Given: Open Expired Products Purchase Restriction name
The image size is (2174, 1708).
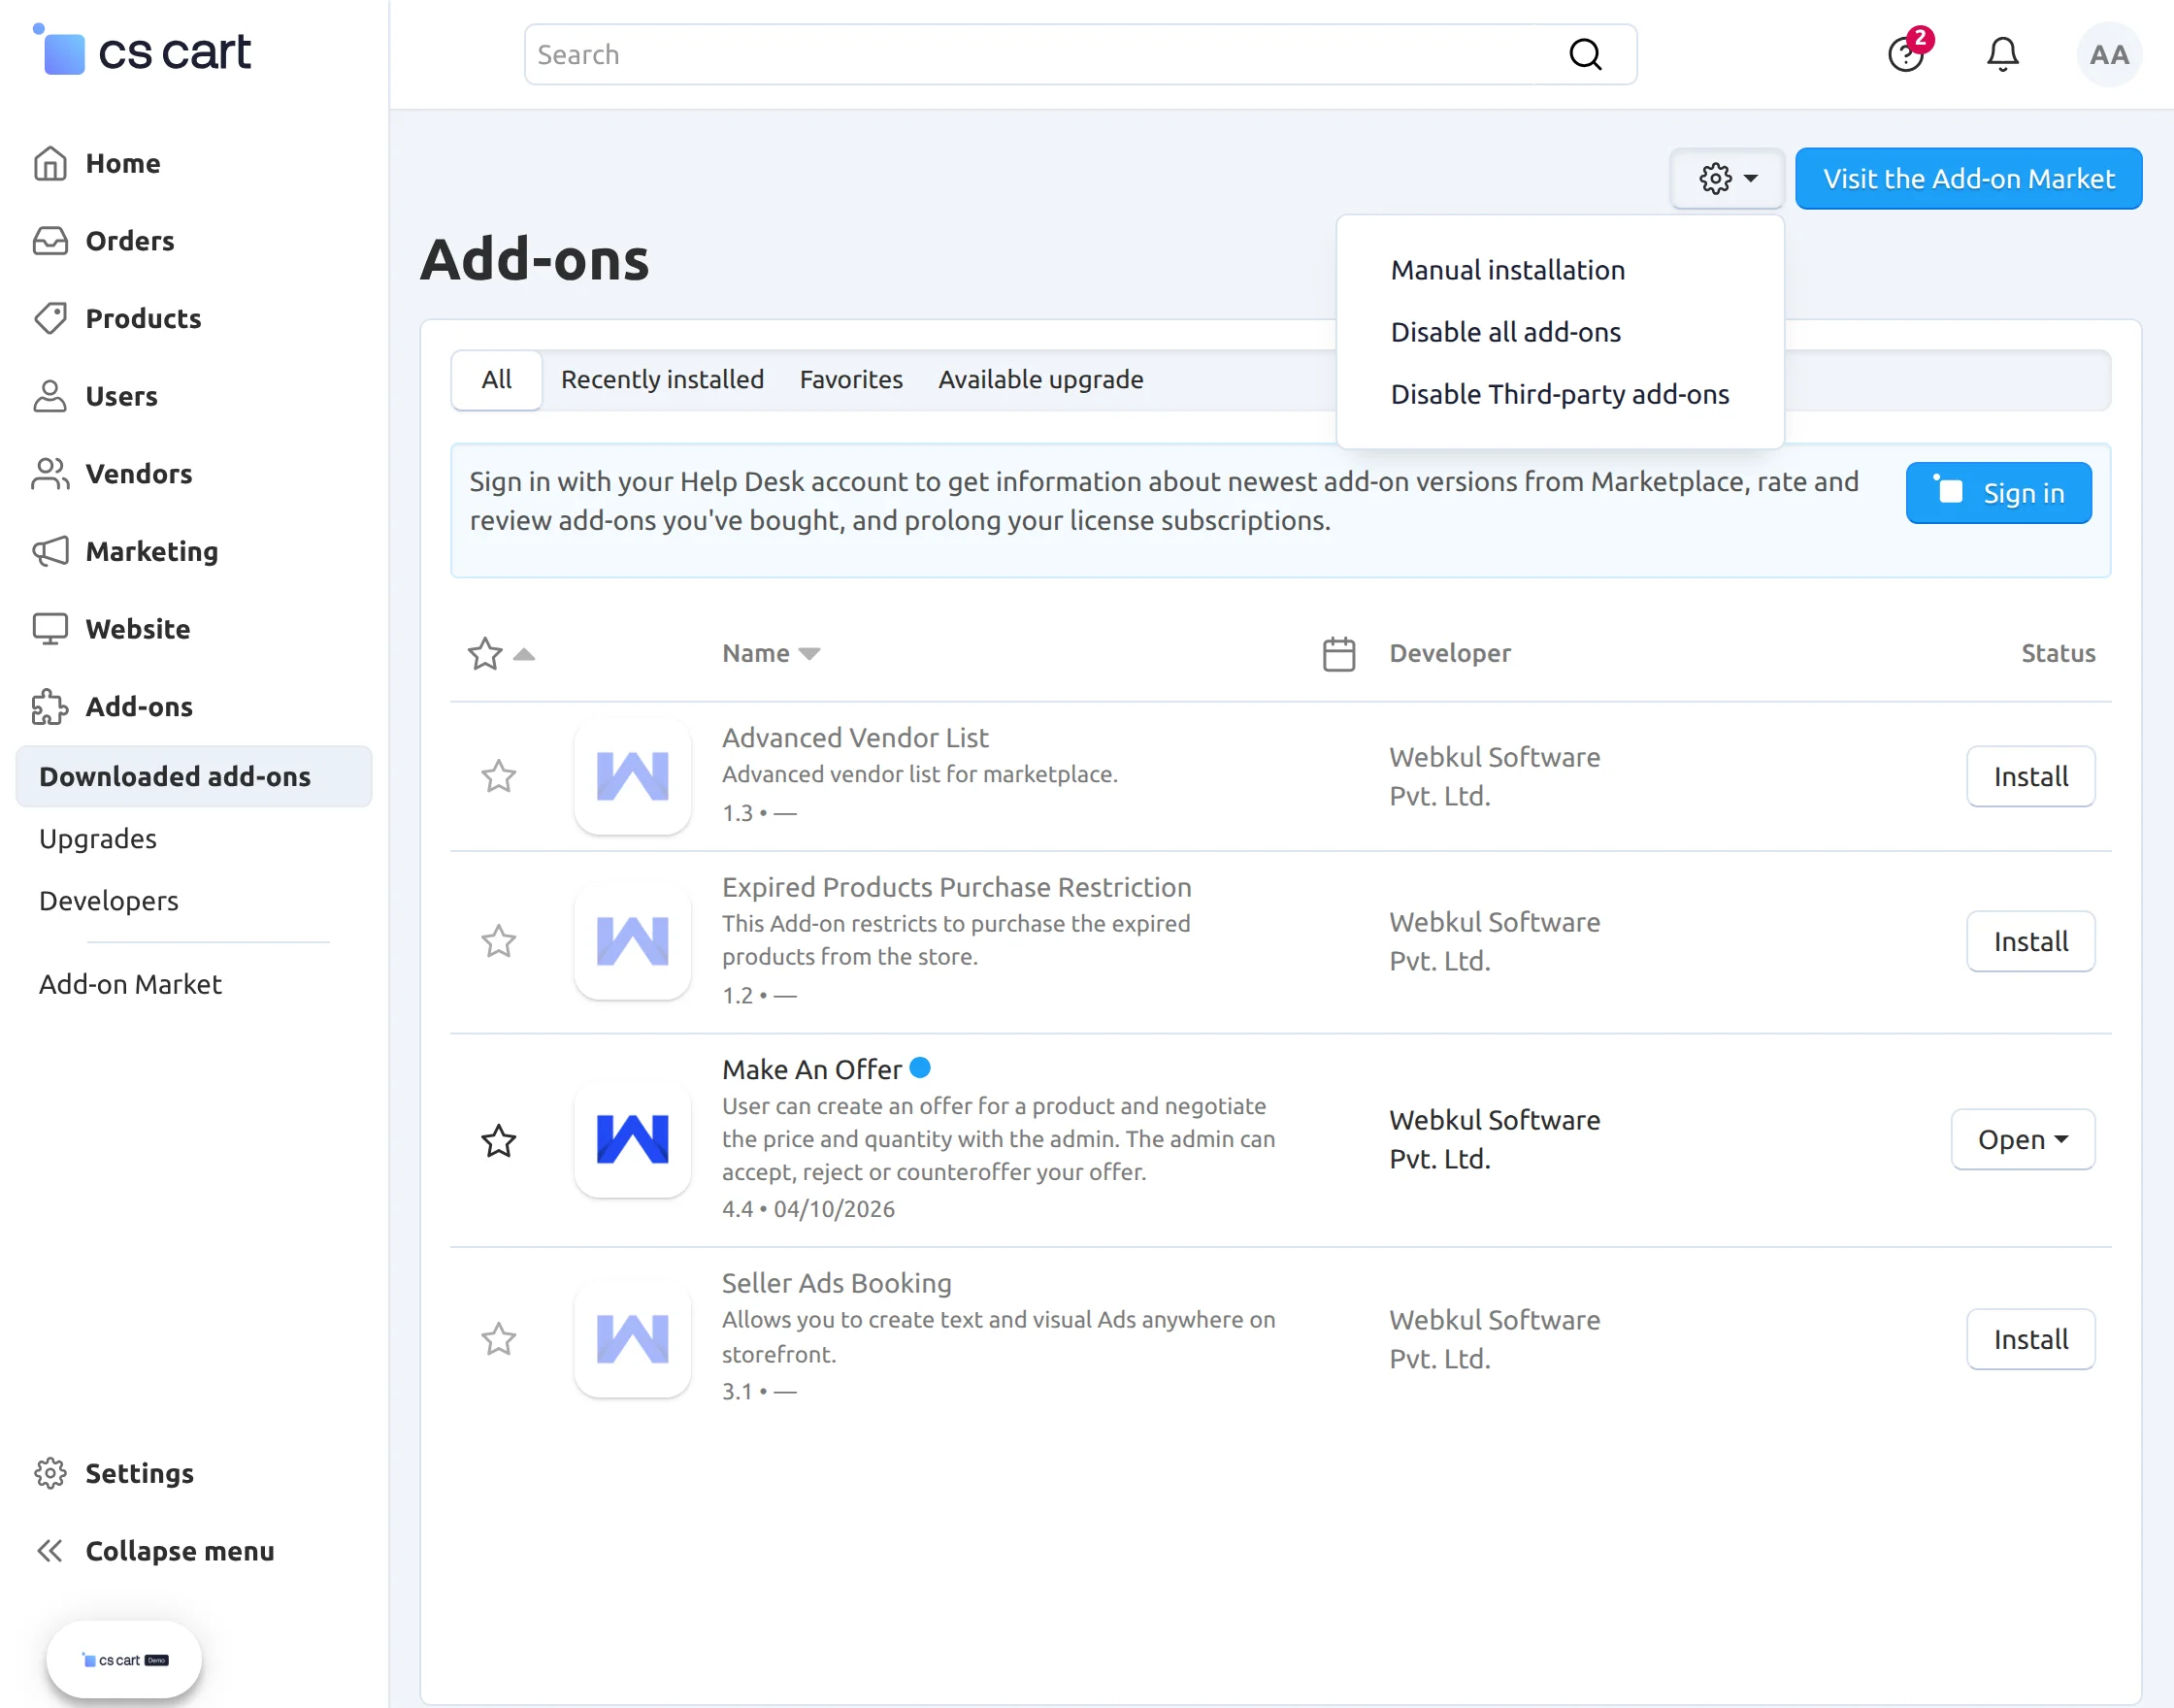Looking at the screenshot, I should [x=956, y=886].
